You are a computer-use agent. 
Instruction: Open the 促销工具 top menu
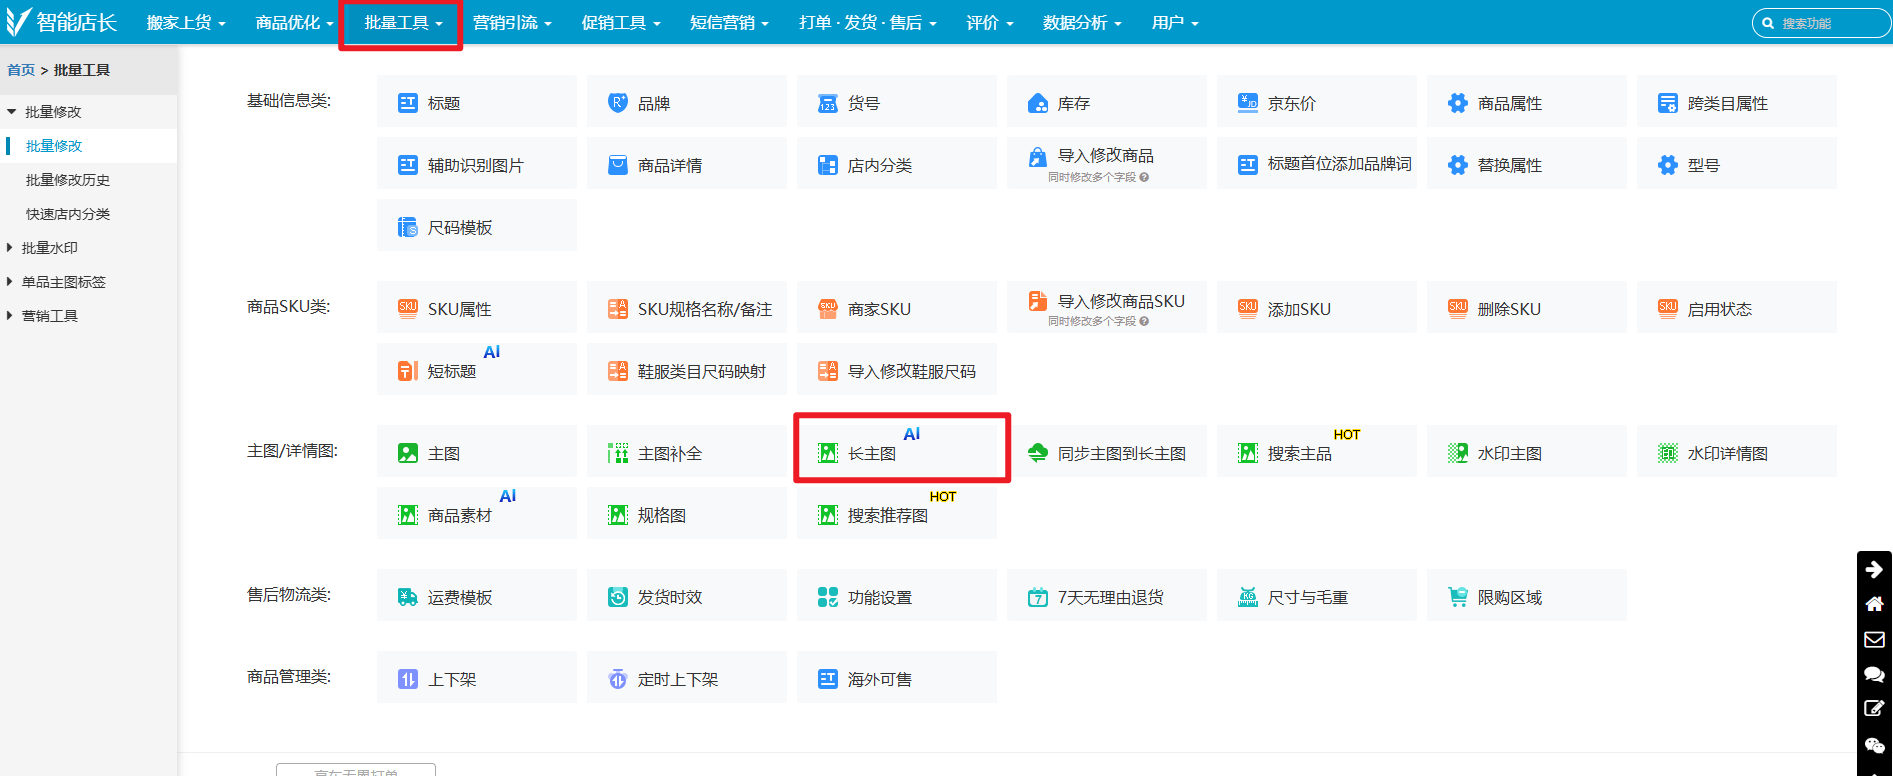point(620,23)
